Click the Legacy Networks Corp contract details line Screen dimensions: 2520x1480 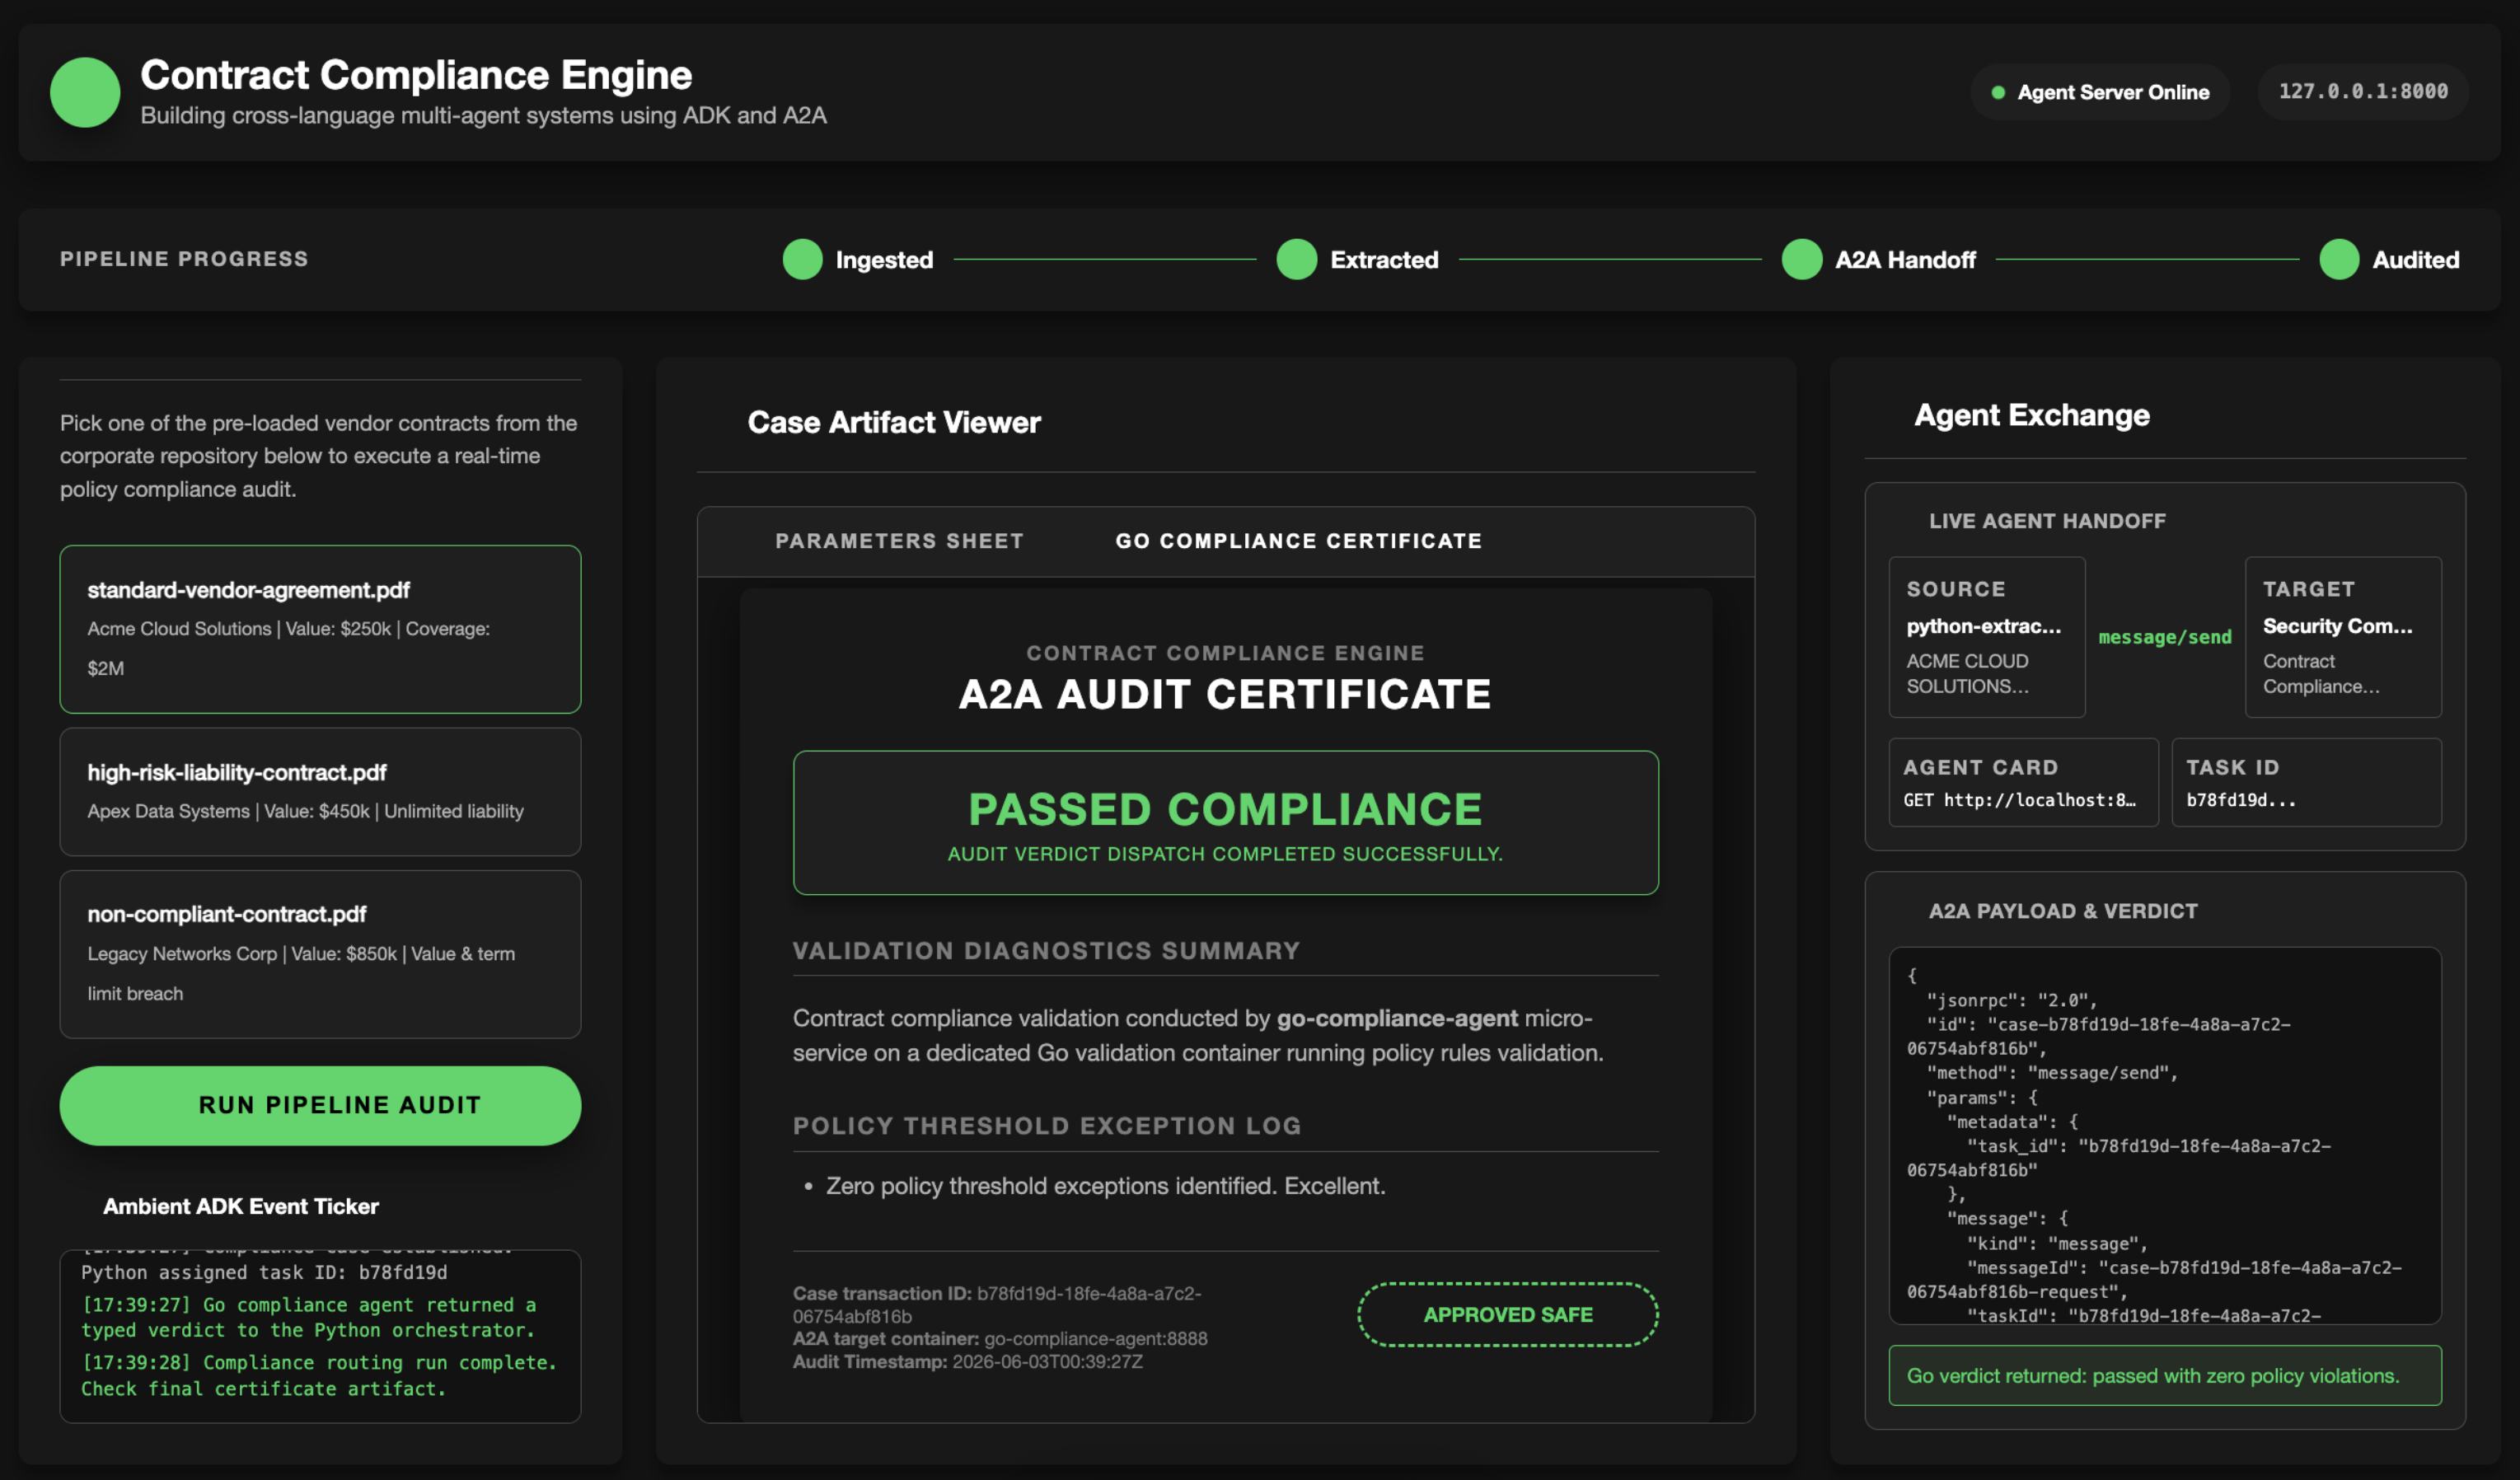(x=301, y=973)
